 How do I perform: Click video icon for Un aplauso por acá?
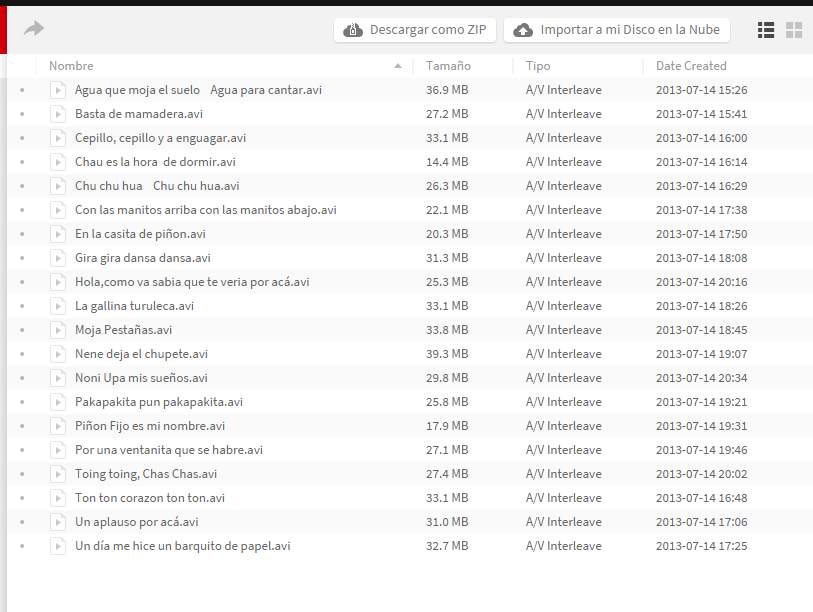[x=58, y=522]
